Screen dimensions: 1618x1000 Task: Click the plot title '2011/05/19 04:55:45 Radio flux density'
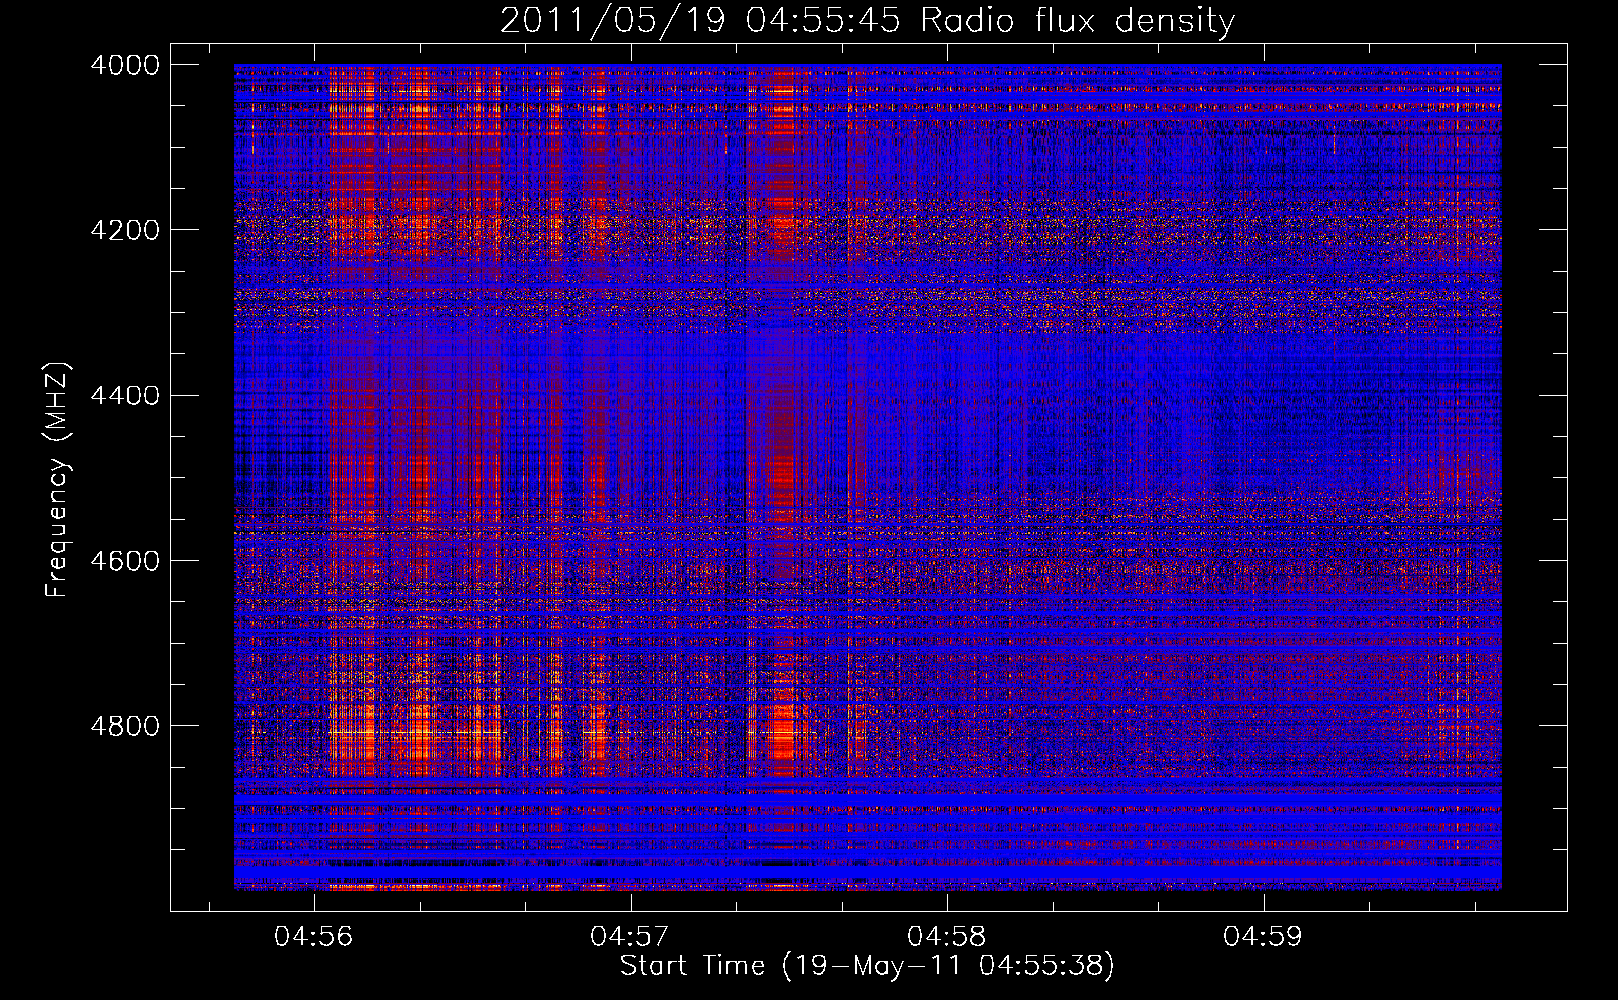coord(867,21)
